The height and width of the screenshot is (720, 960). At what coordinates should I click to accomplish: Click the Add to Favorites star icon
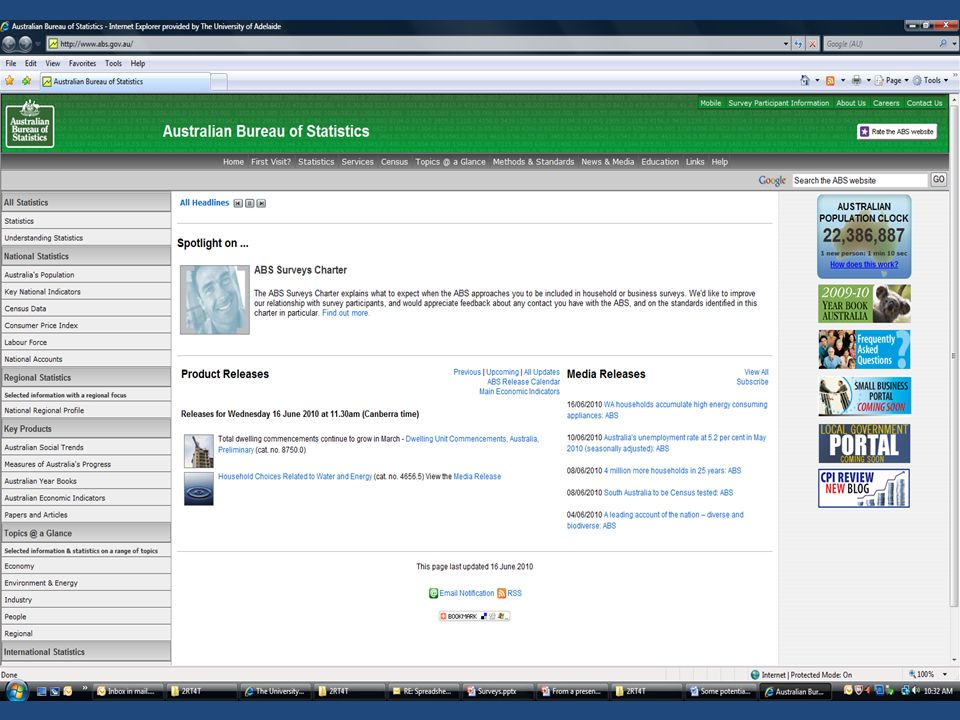26,81
